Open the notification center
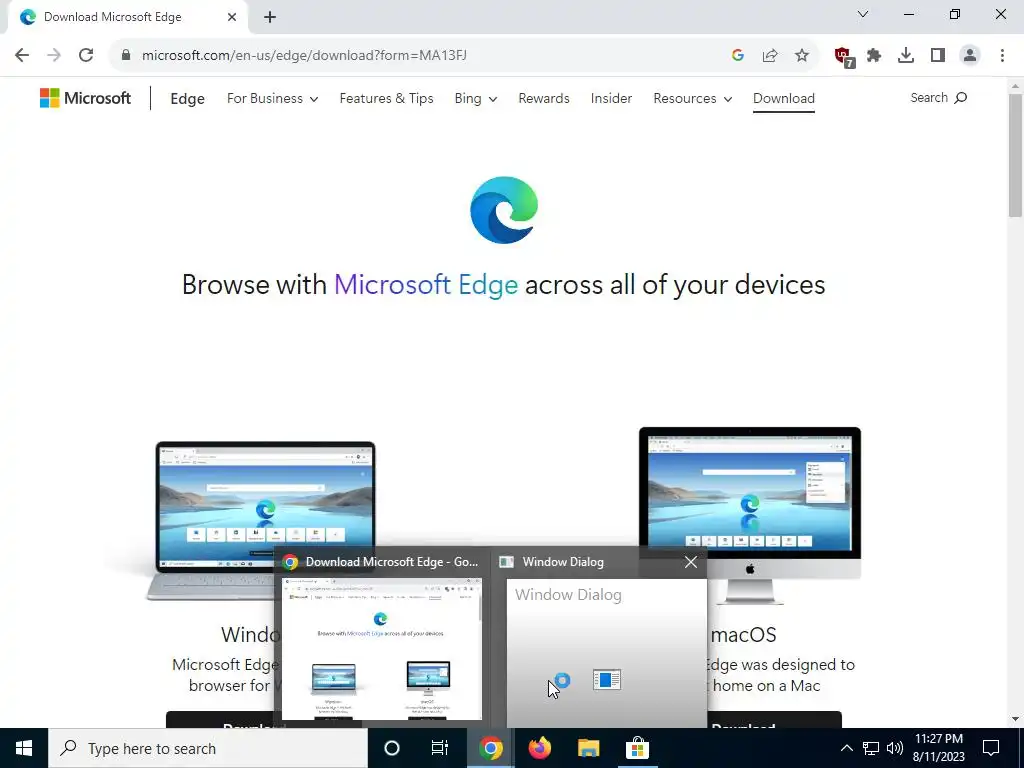 991,748
